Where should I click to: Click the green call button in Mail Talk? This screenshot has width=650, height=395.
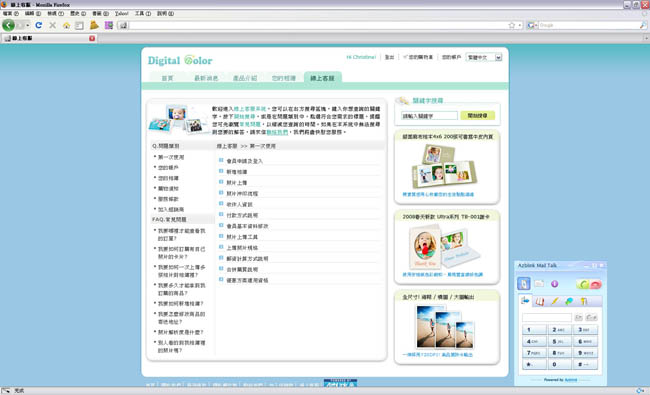click(x=583, y=284)
